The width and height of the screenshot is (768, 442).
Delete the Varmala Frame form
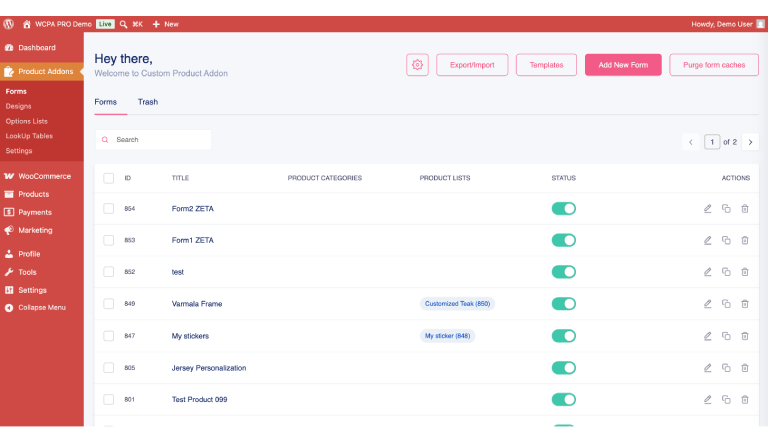click(744, 304)
